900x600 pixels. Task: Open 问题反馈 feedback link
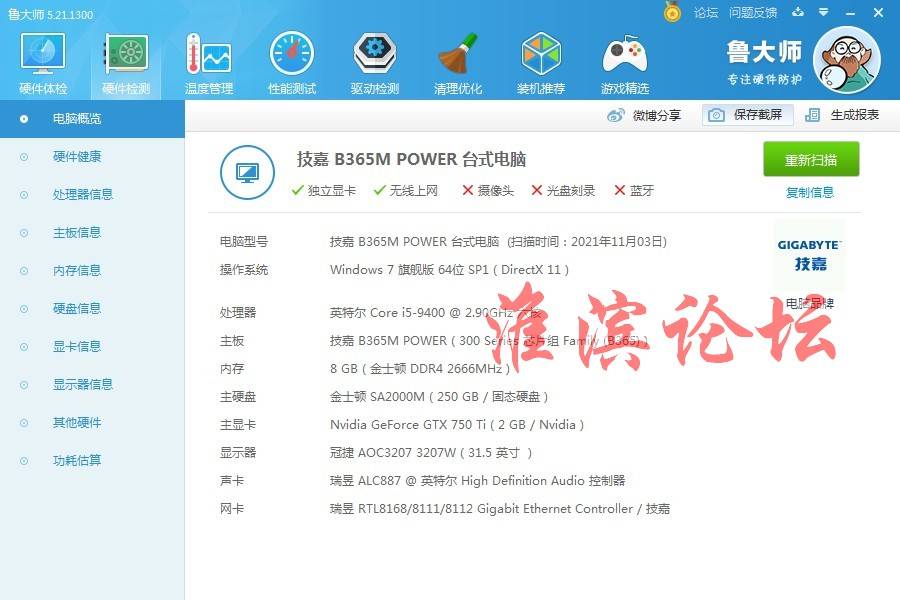(753, 13)
